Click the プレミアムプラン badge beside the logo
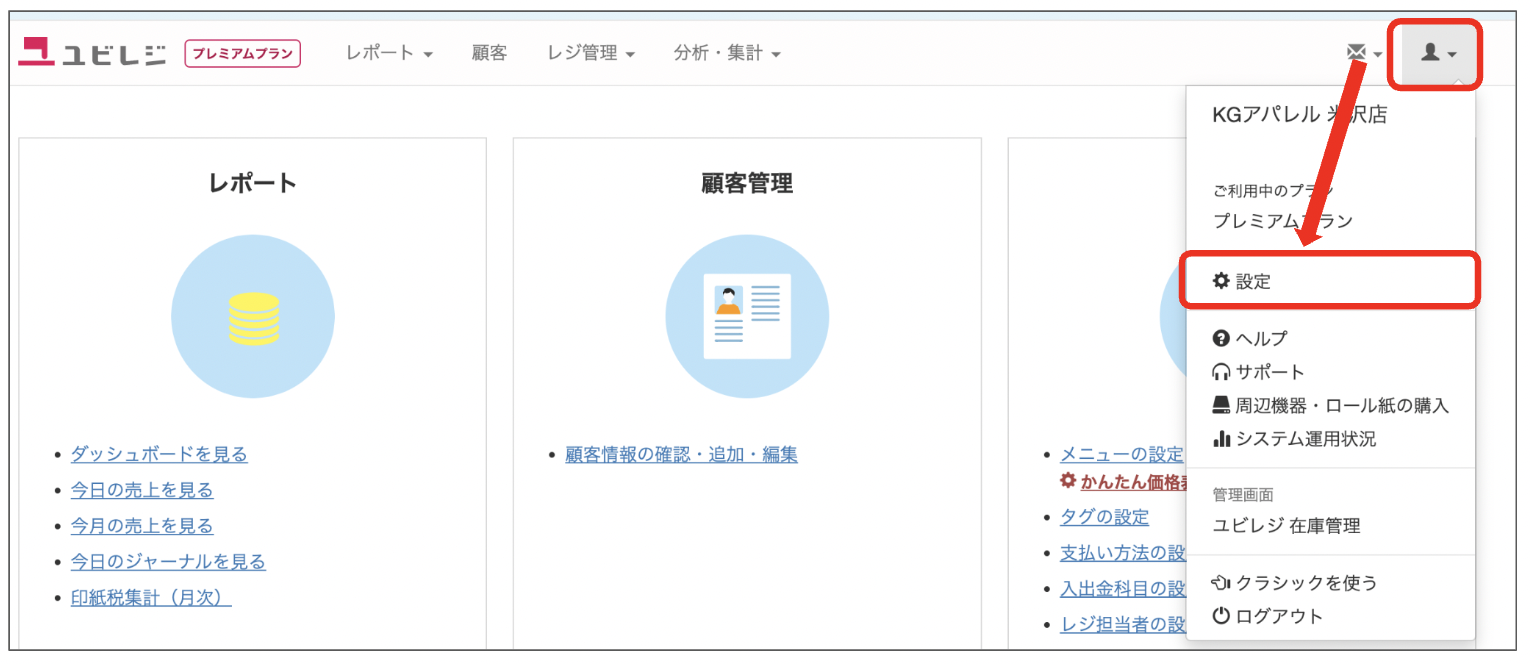The height and width of the screenshot is (664, 1530). (242, 53)
